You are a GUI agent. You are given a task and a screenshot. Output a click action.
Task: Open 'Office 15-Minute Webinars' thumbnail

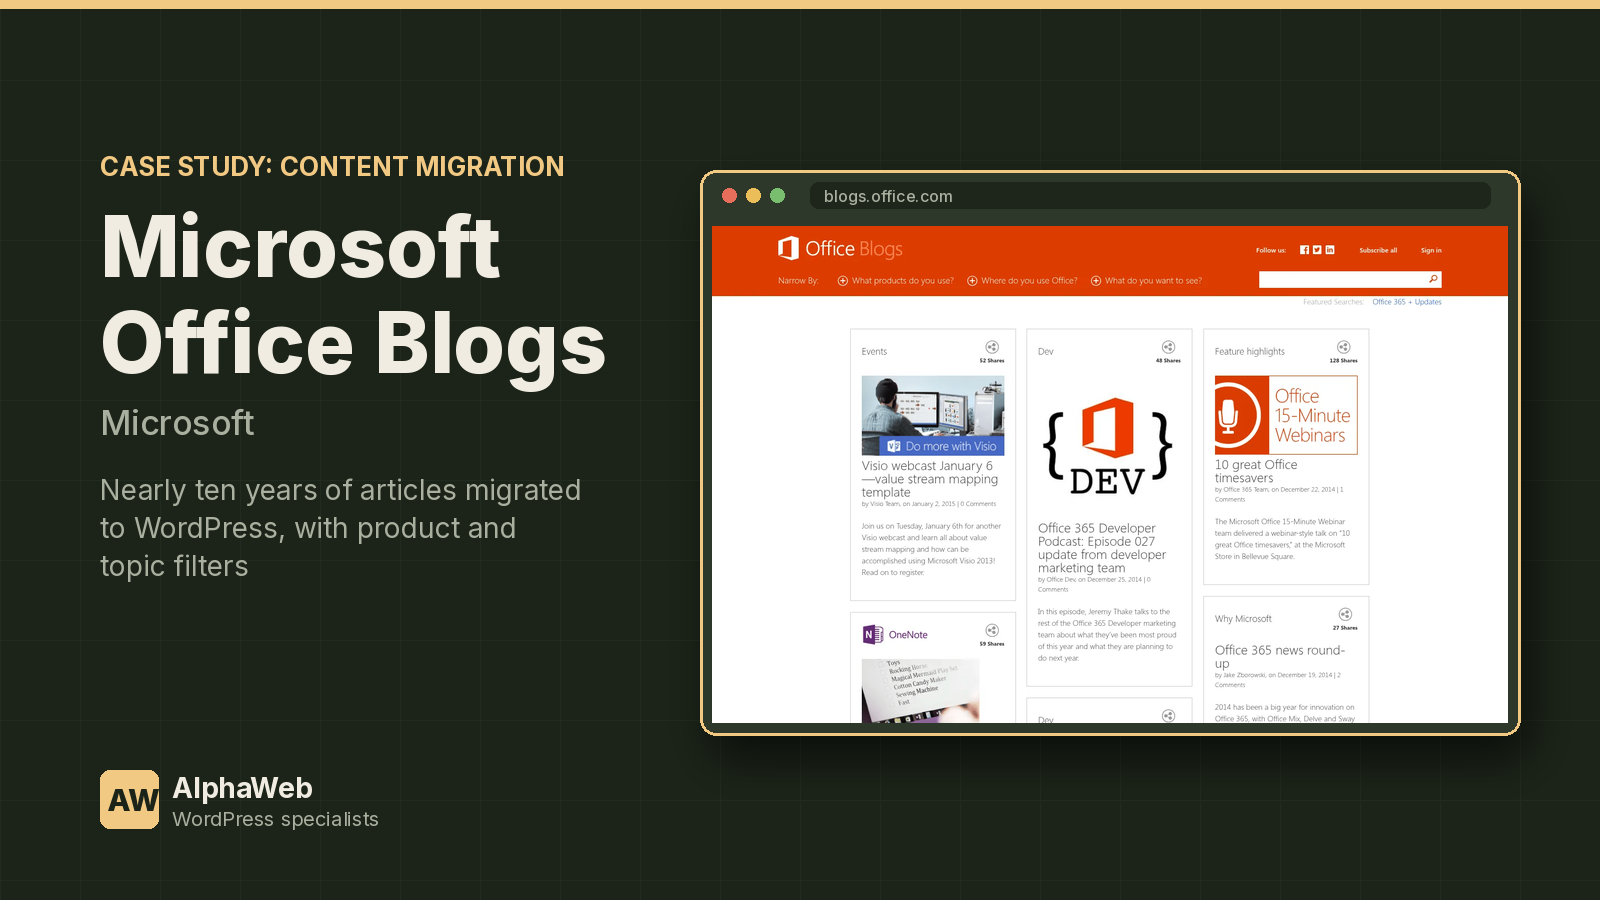coord(1286,415)
